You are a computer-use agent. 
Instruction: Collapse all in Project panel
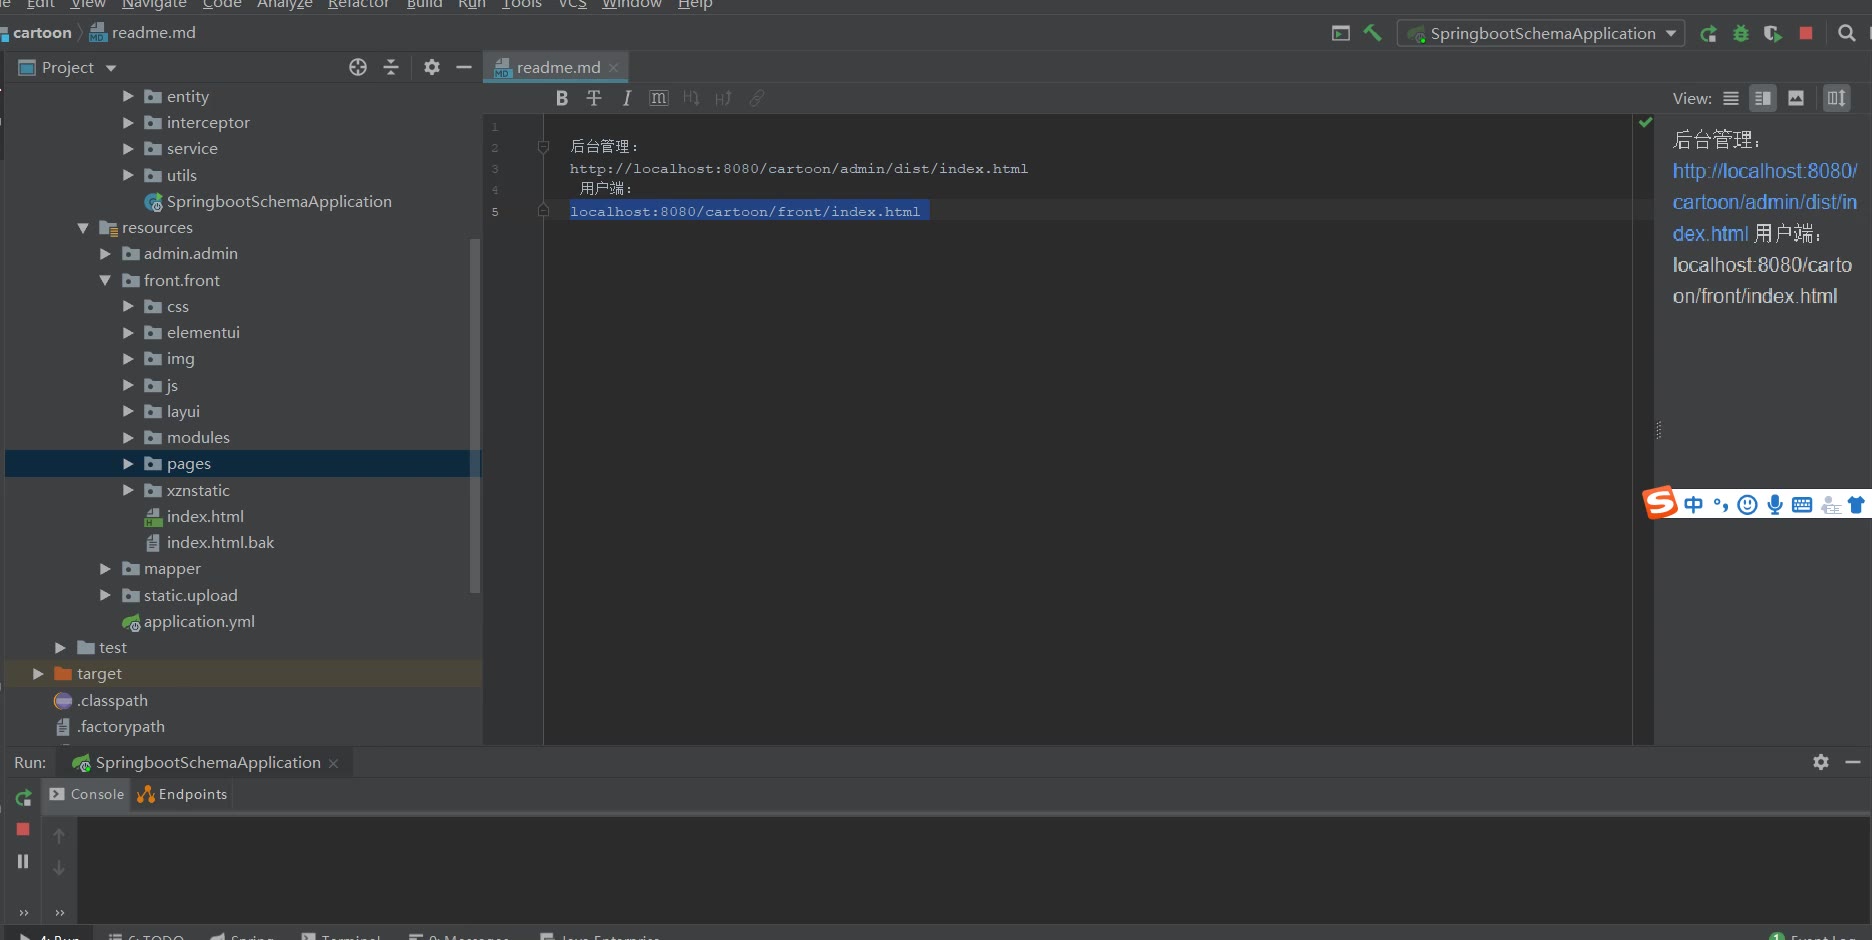[x=391, y=67]
